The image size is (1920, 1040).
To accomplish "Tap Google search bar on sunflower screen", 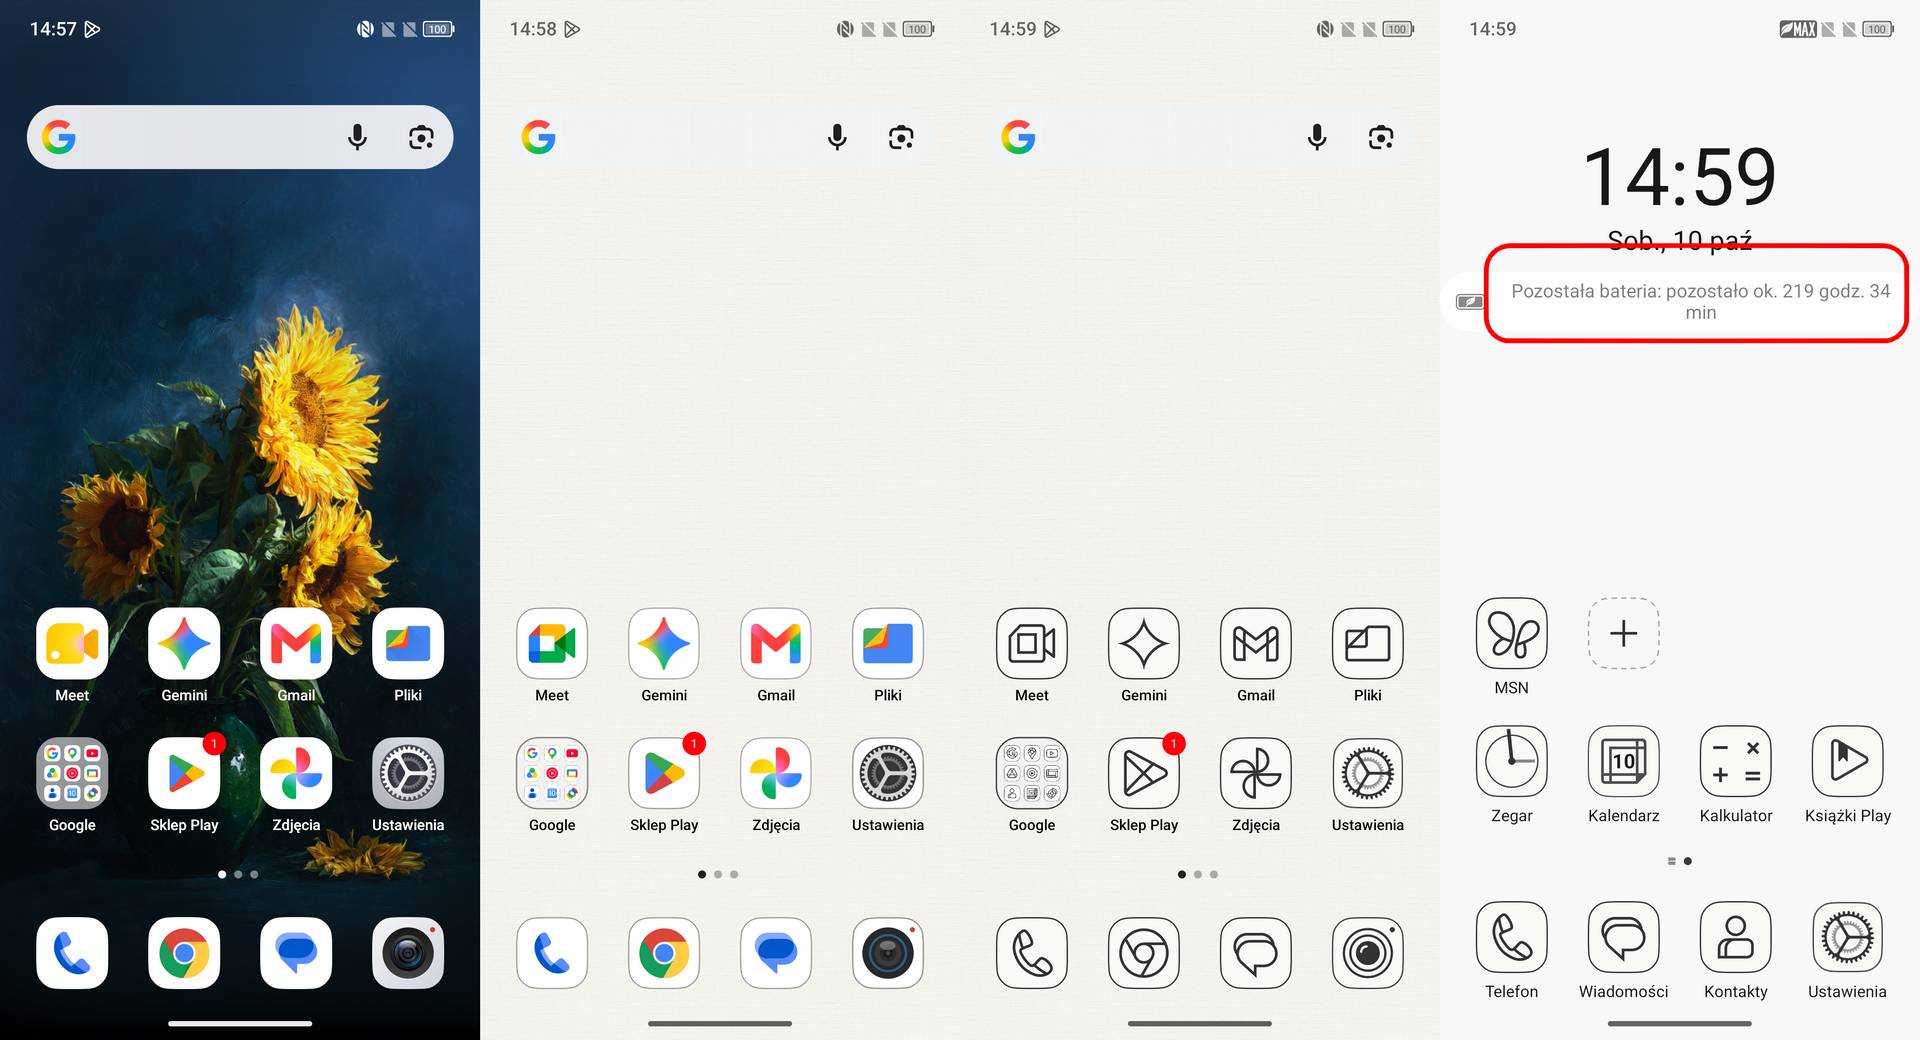I will tap(240, 137).
